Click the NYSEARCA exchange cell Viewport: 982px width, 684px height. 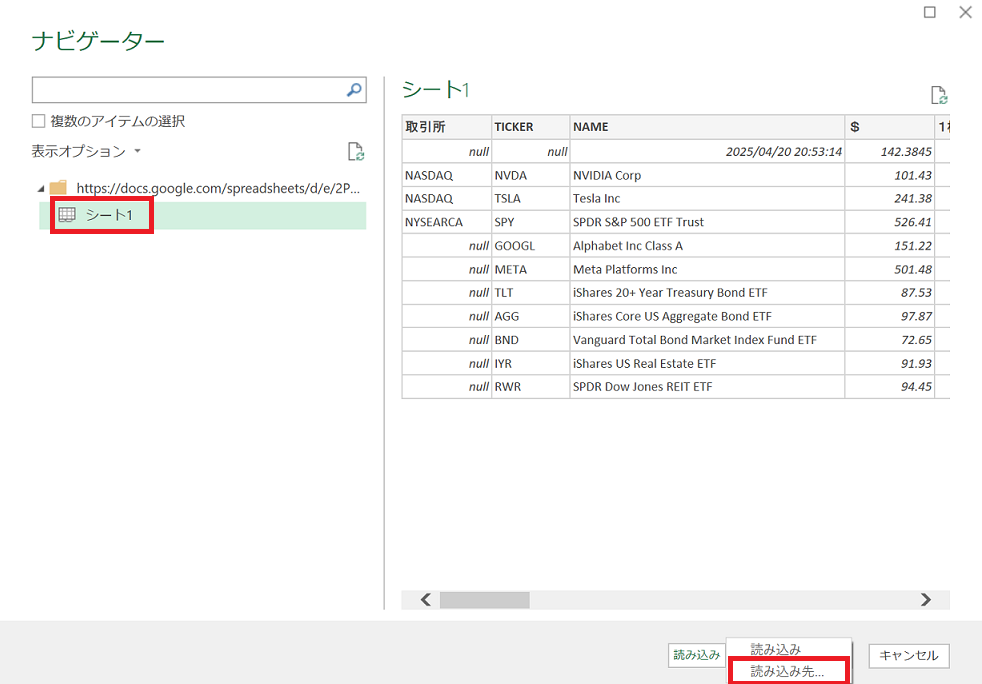coord(447,222)
